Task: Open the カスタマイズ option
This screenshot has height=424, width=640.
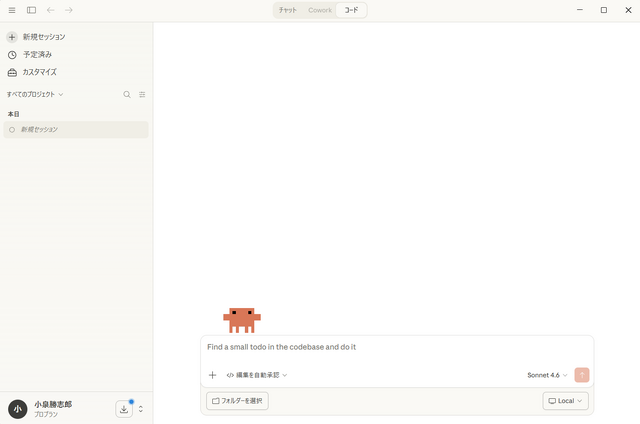Action: coord(41,72)
